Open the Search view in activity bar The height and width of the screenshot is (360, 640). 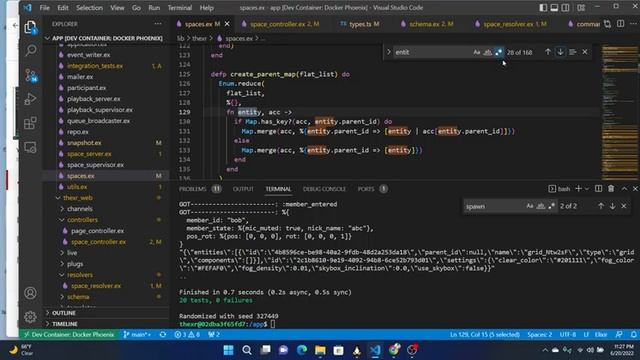click(30, 51)
